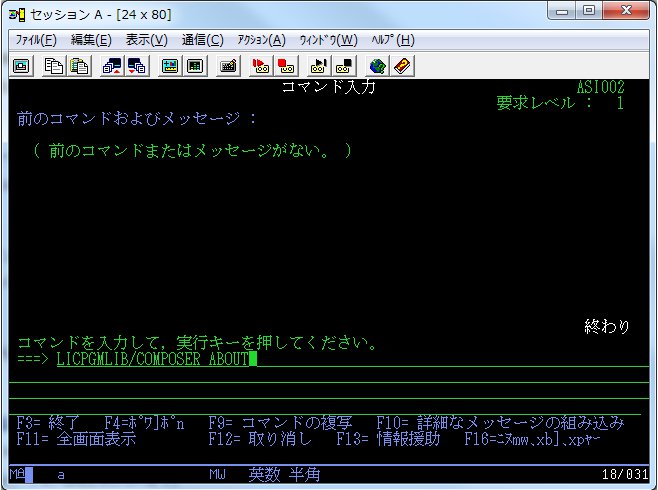Click the MW status bar indicator

pos(217,474)
